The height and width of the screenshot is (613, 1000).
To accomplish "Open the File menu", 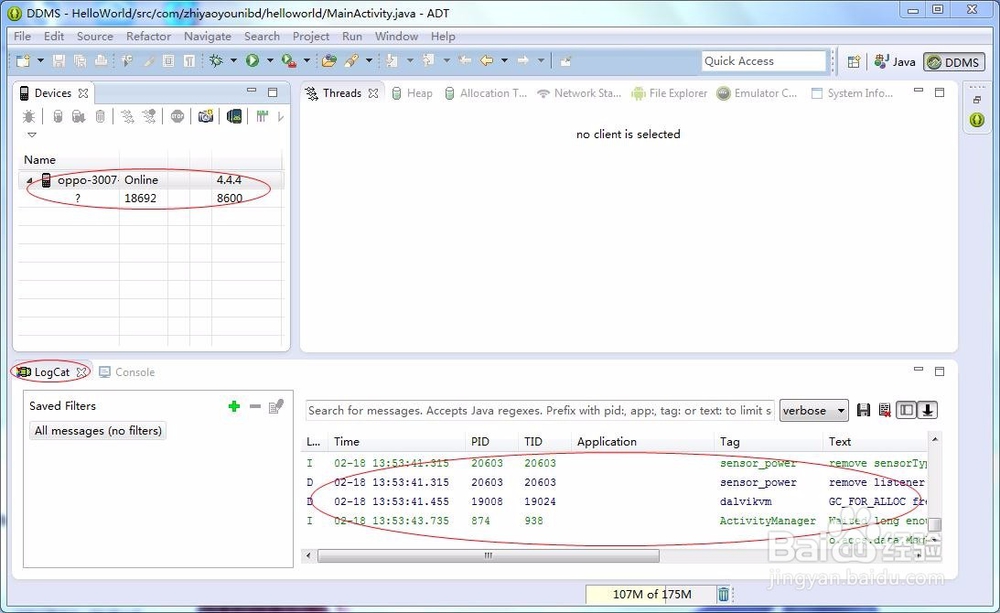I will tap(22, 36).
